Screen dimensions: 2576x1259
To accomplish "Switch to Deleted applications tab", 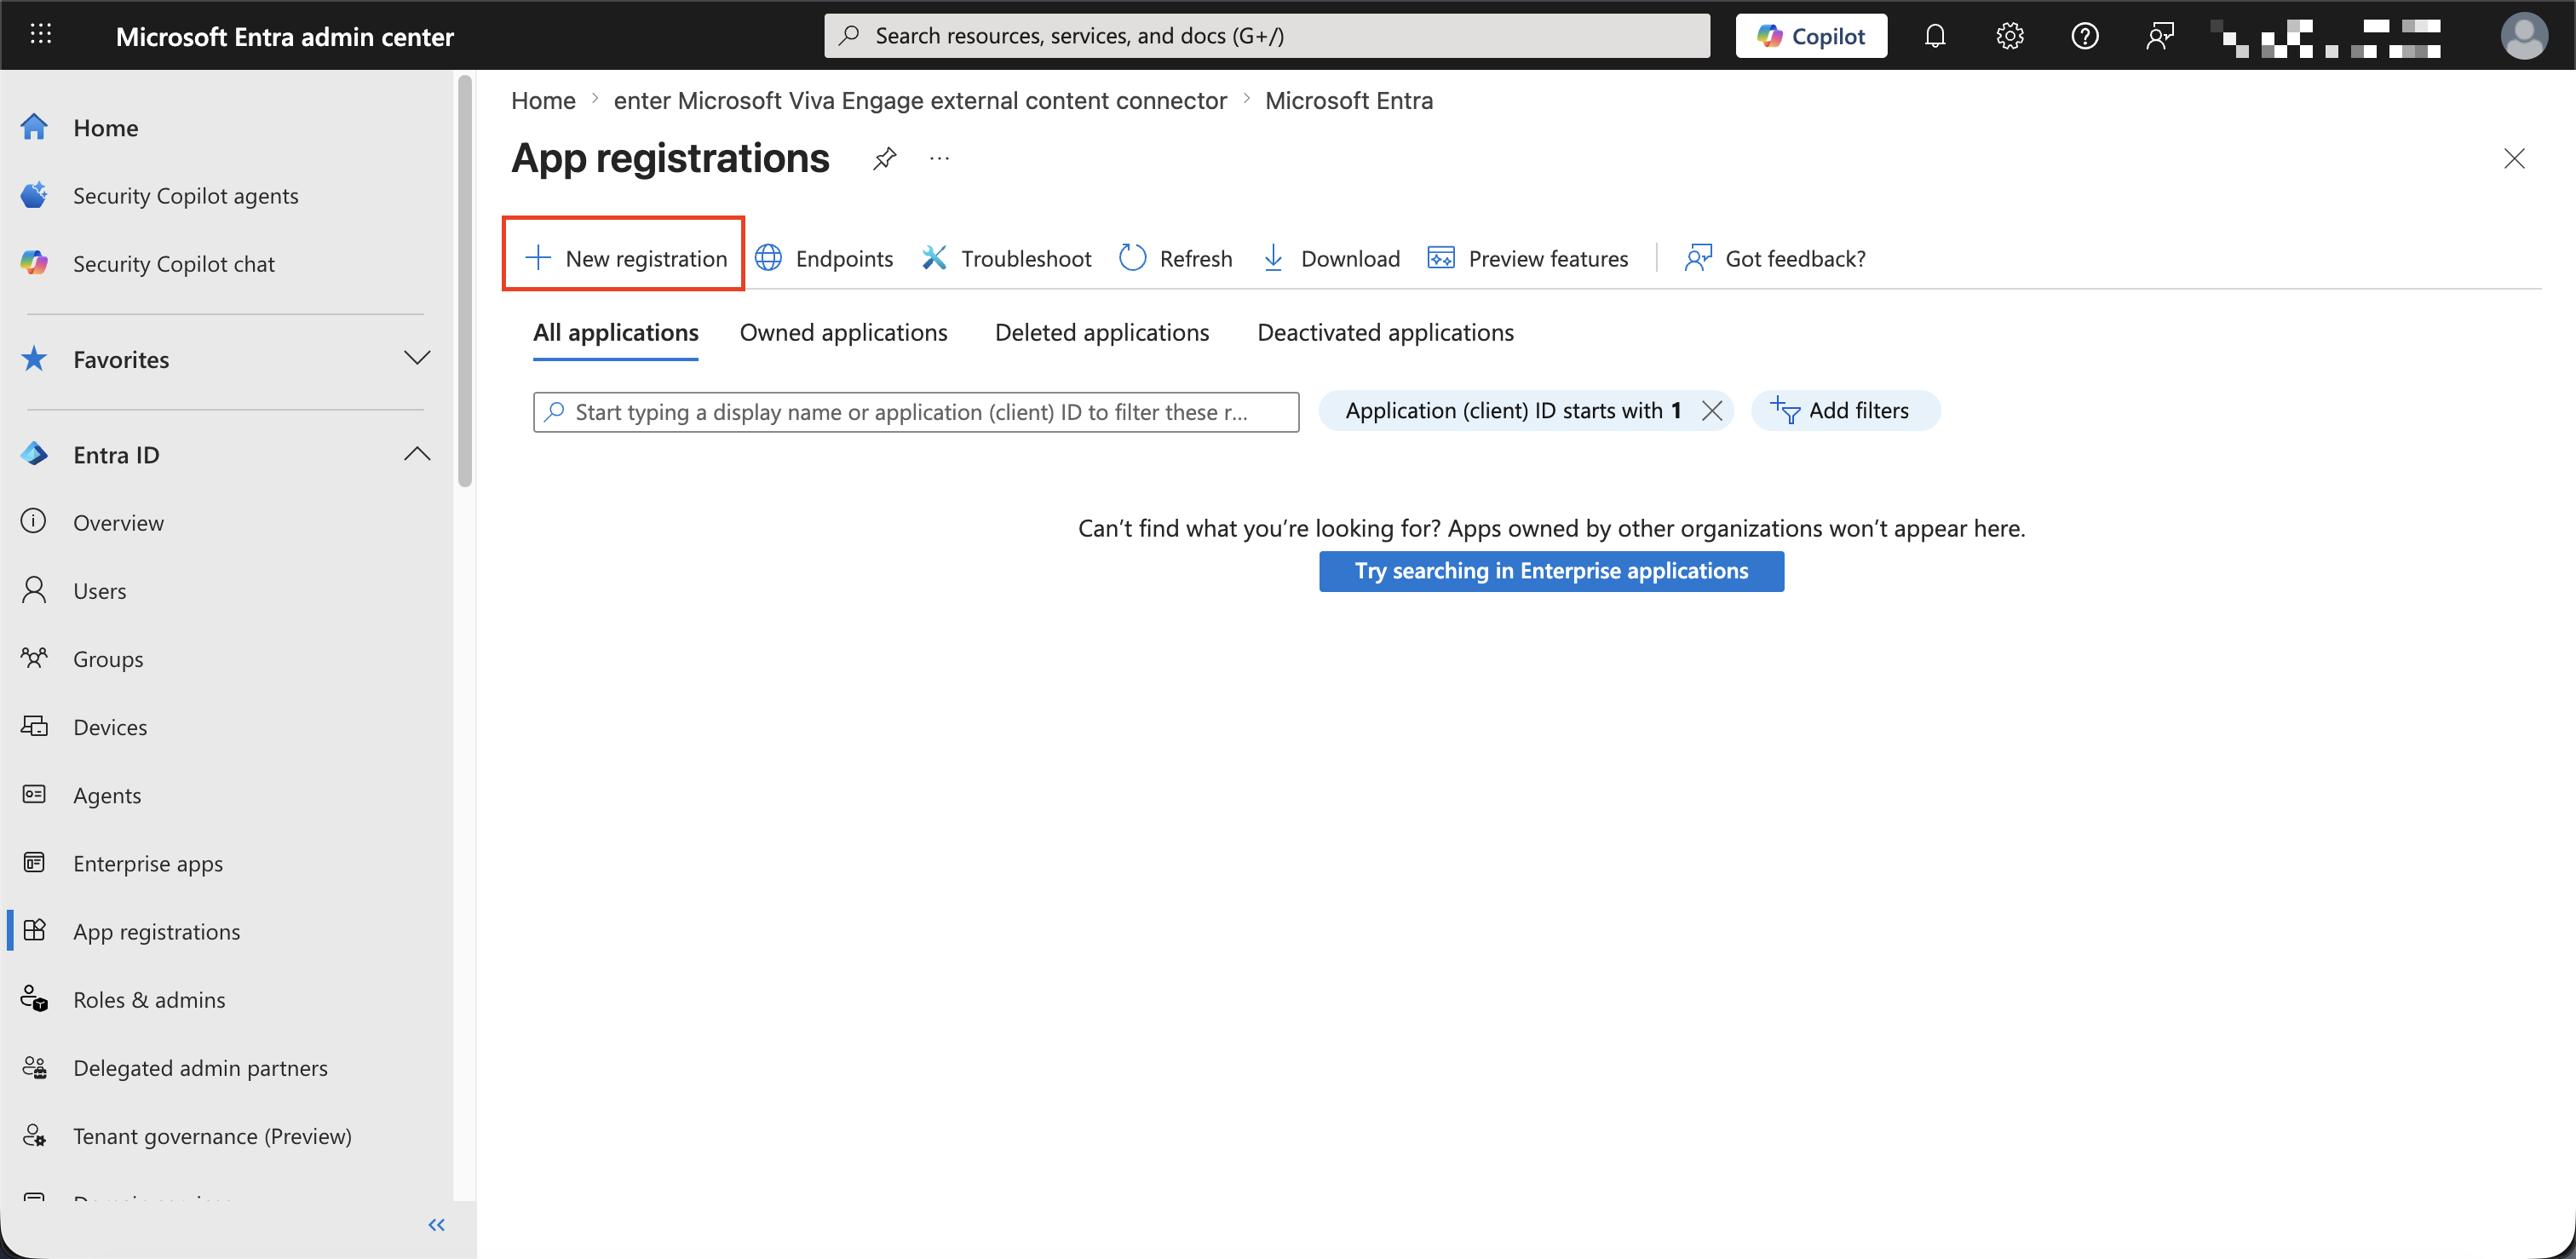I will [1101, 332].
